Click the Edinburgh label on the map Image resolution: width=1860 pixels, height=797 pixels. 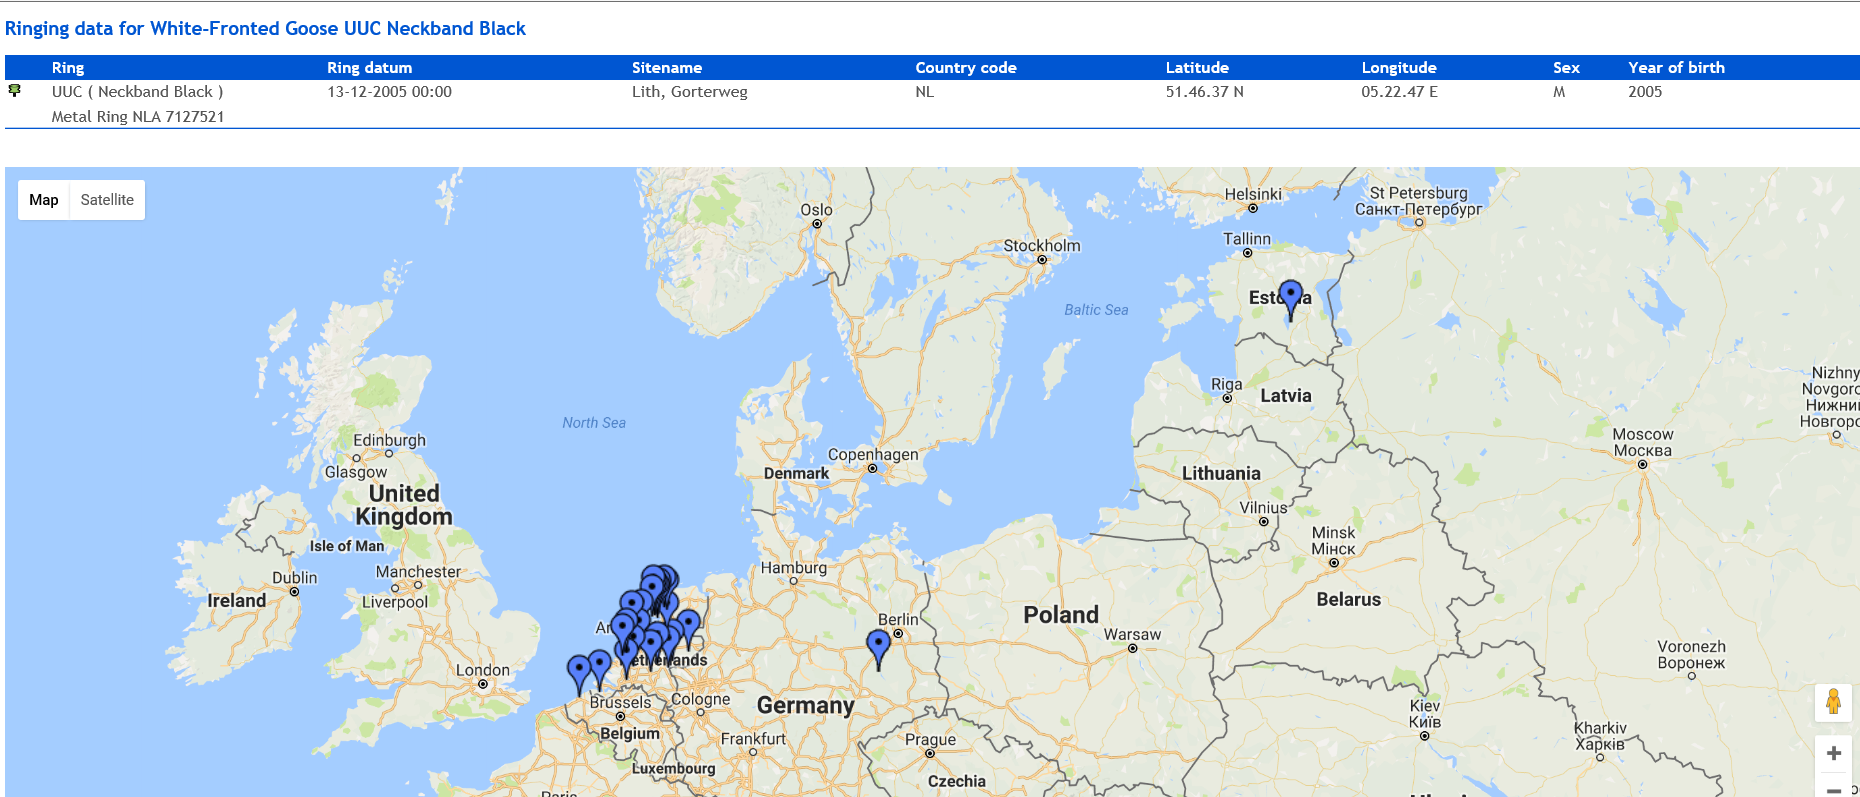tap(389, 441)
